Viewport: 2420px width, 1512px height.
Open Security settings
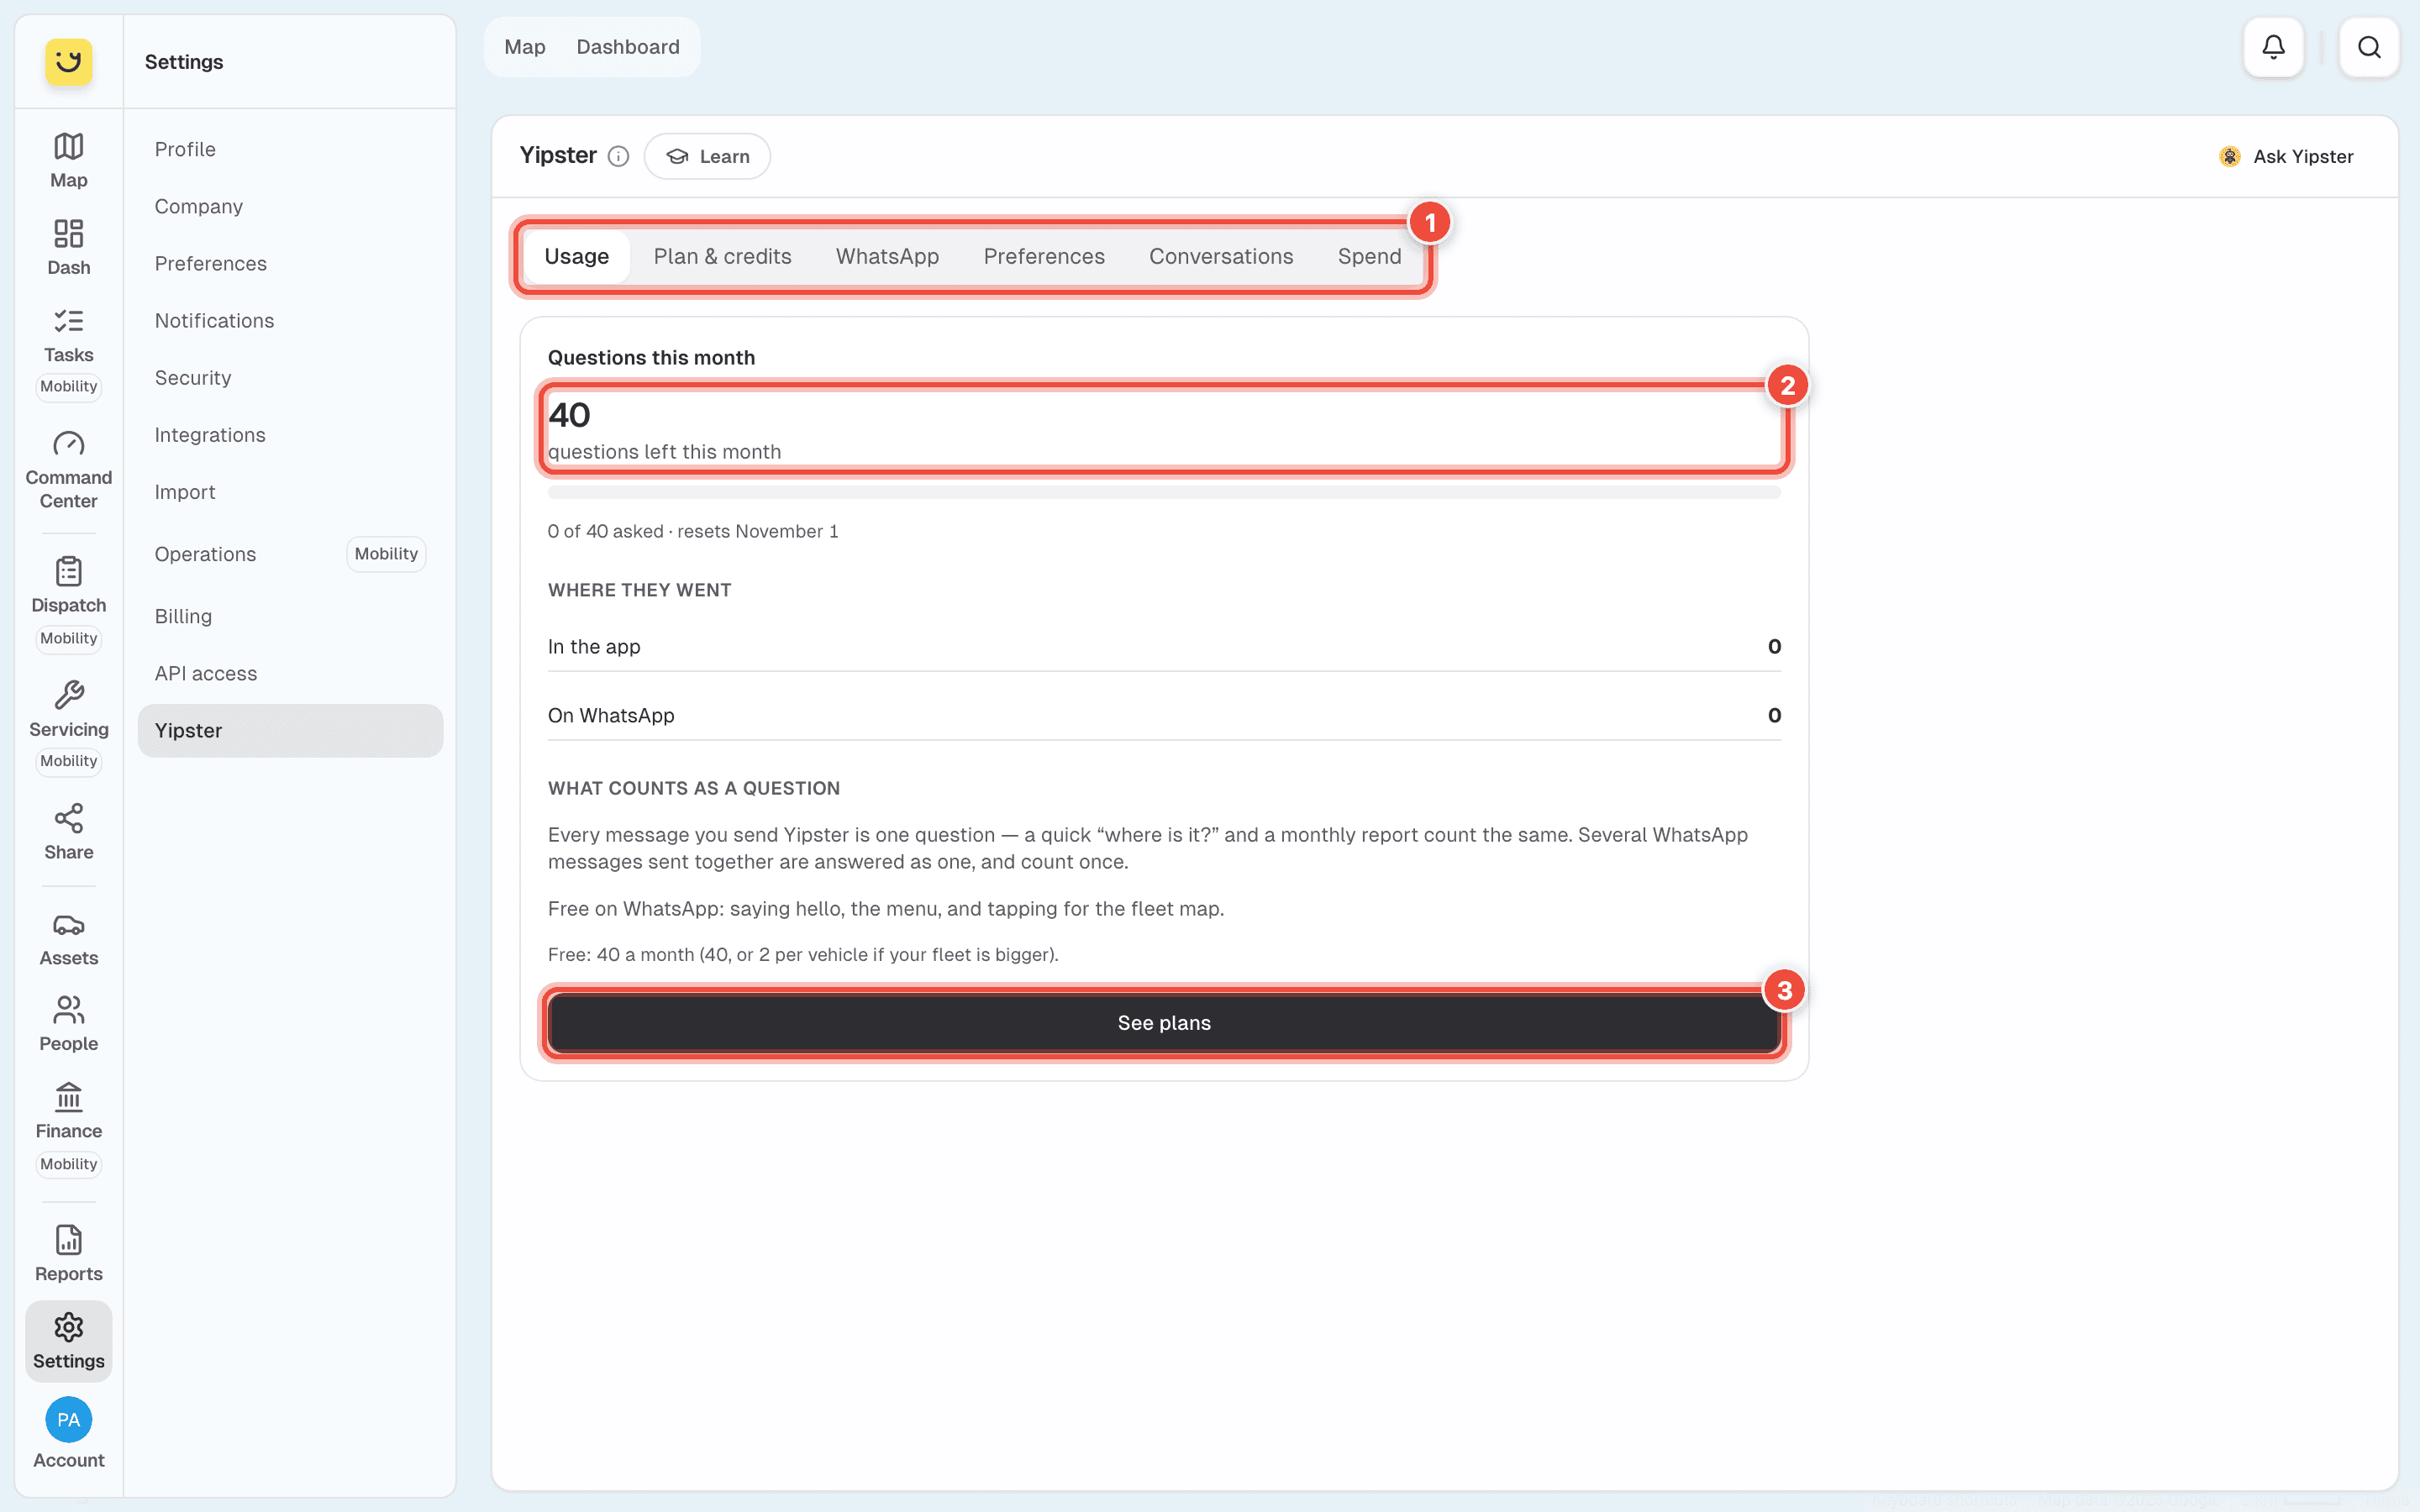290,377
